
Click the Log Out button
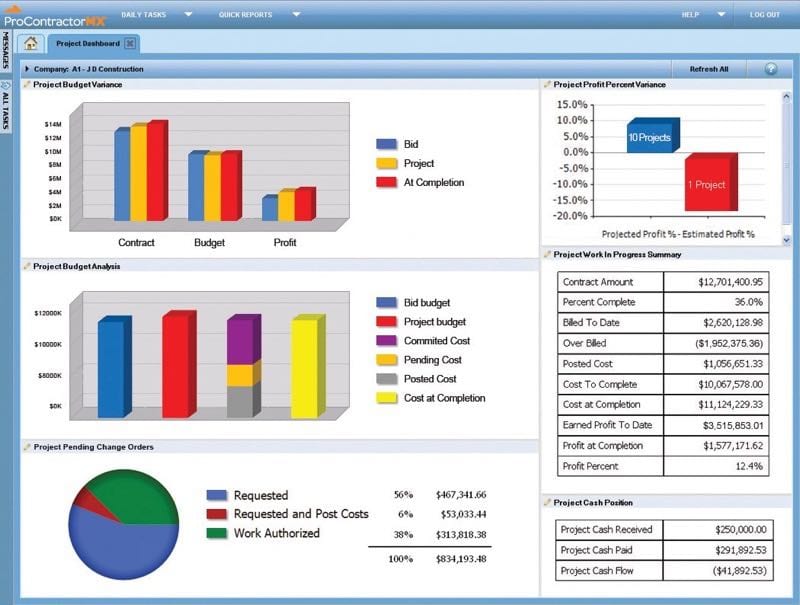click(x=766, y=15)
